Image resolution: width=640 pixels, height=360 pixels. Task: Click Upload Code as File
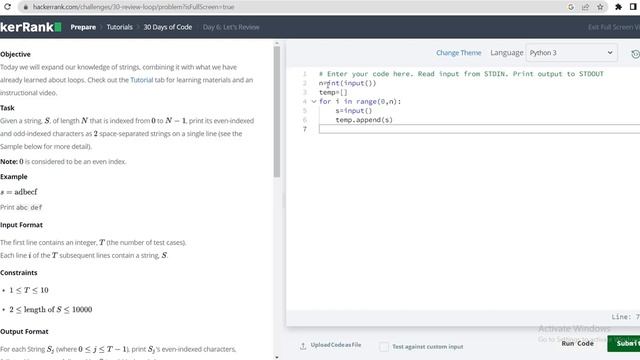336,345
